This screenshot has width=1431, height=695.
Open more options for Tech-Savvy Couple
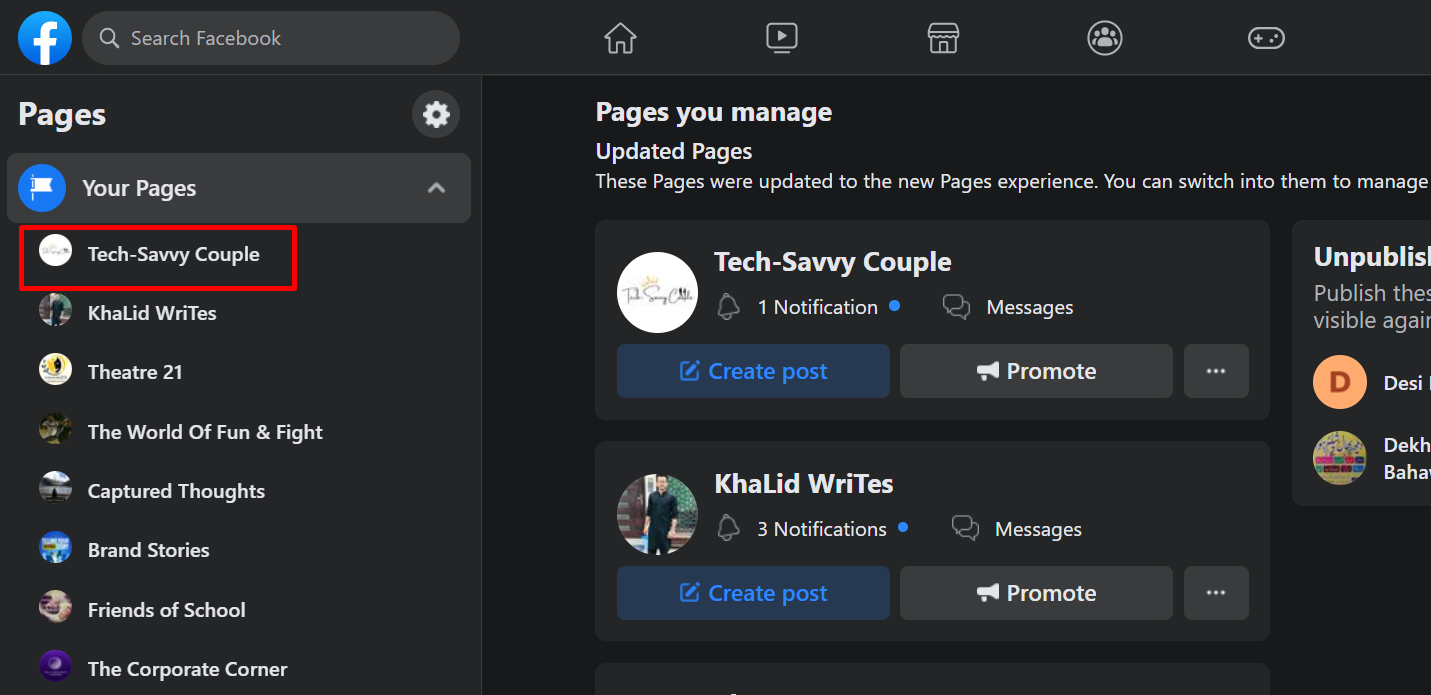[1216, 371]
